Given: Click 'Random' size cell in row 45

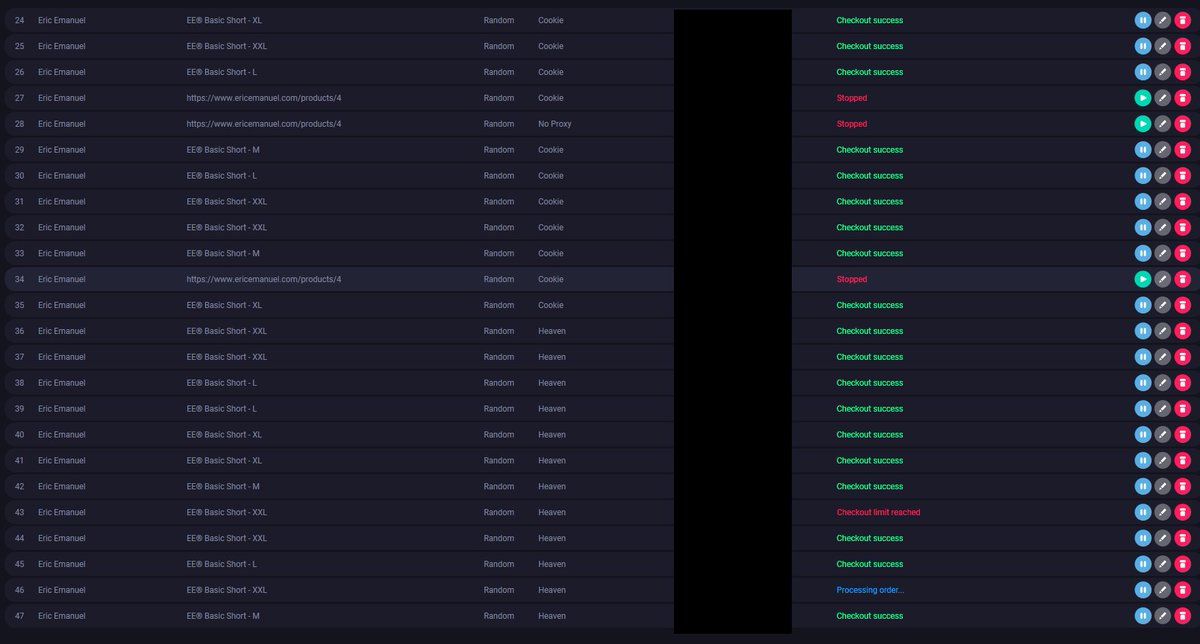Looking at the screenshot, I should pos(499,564).
